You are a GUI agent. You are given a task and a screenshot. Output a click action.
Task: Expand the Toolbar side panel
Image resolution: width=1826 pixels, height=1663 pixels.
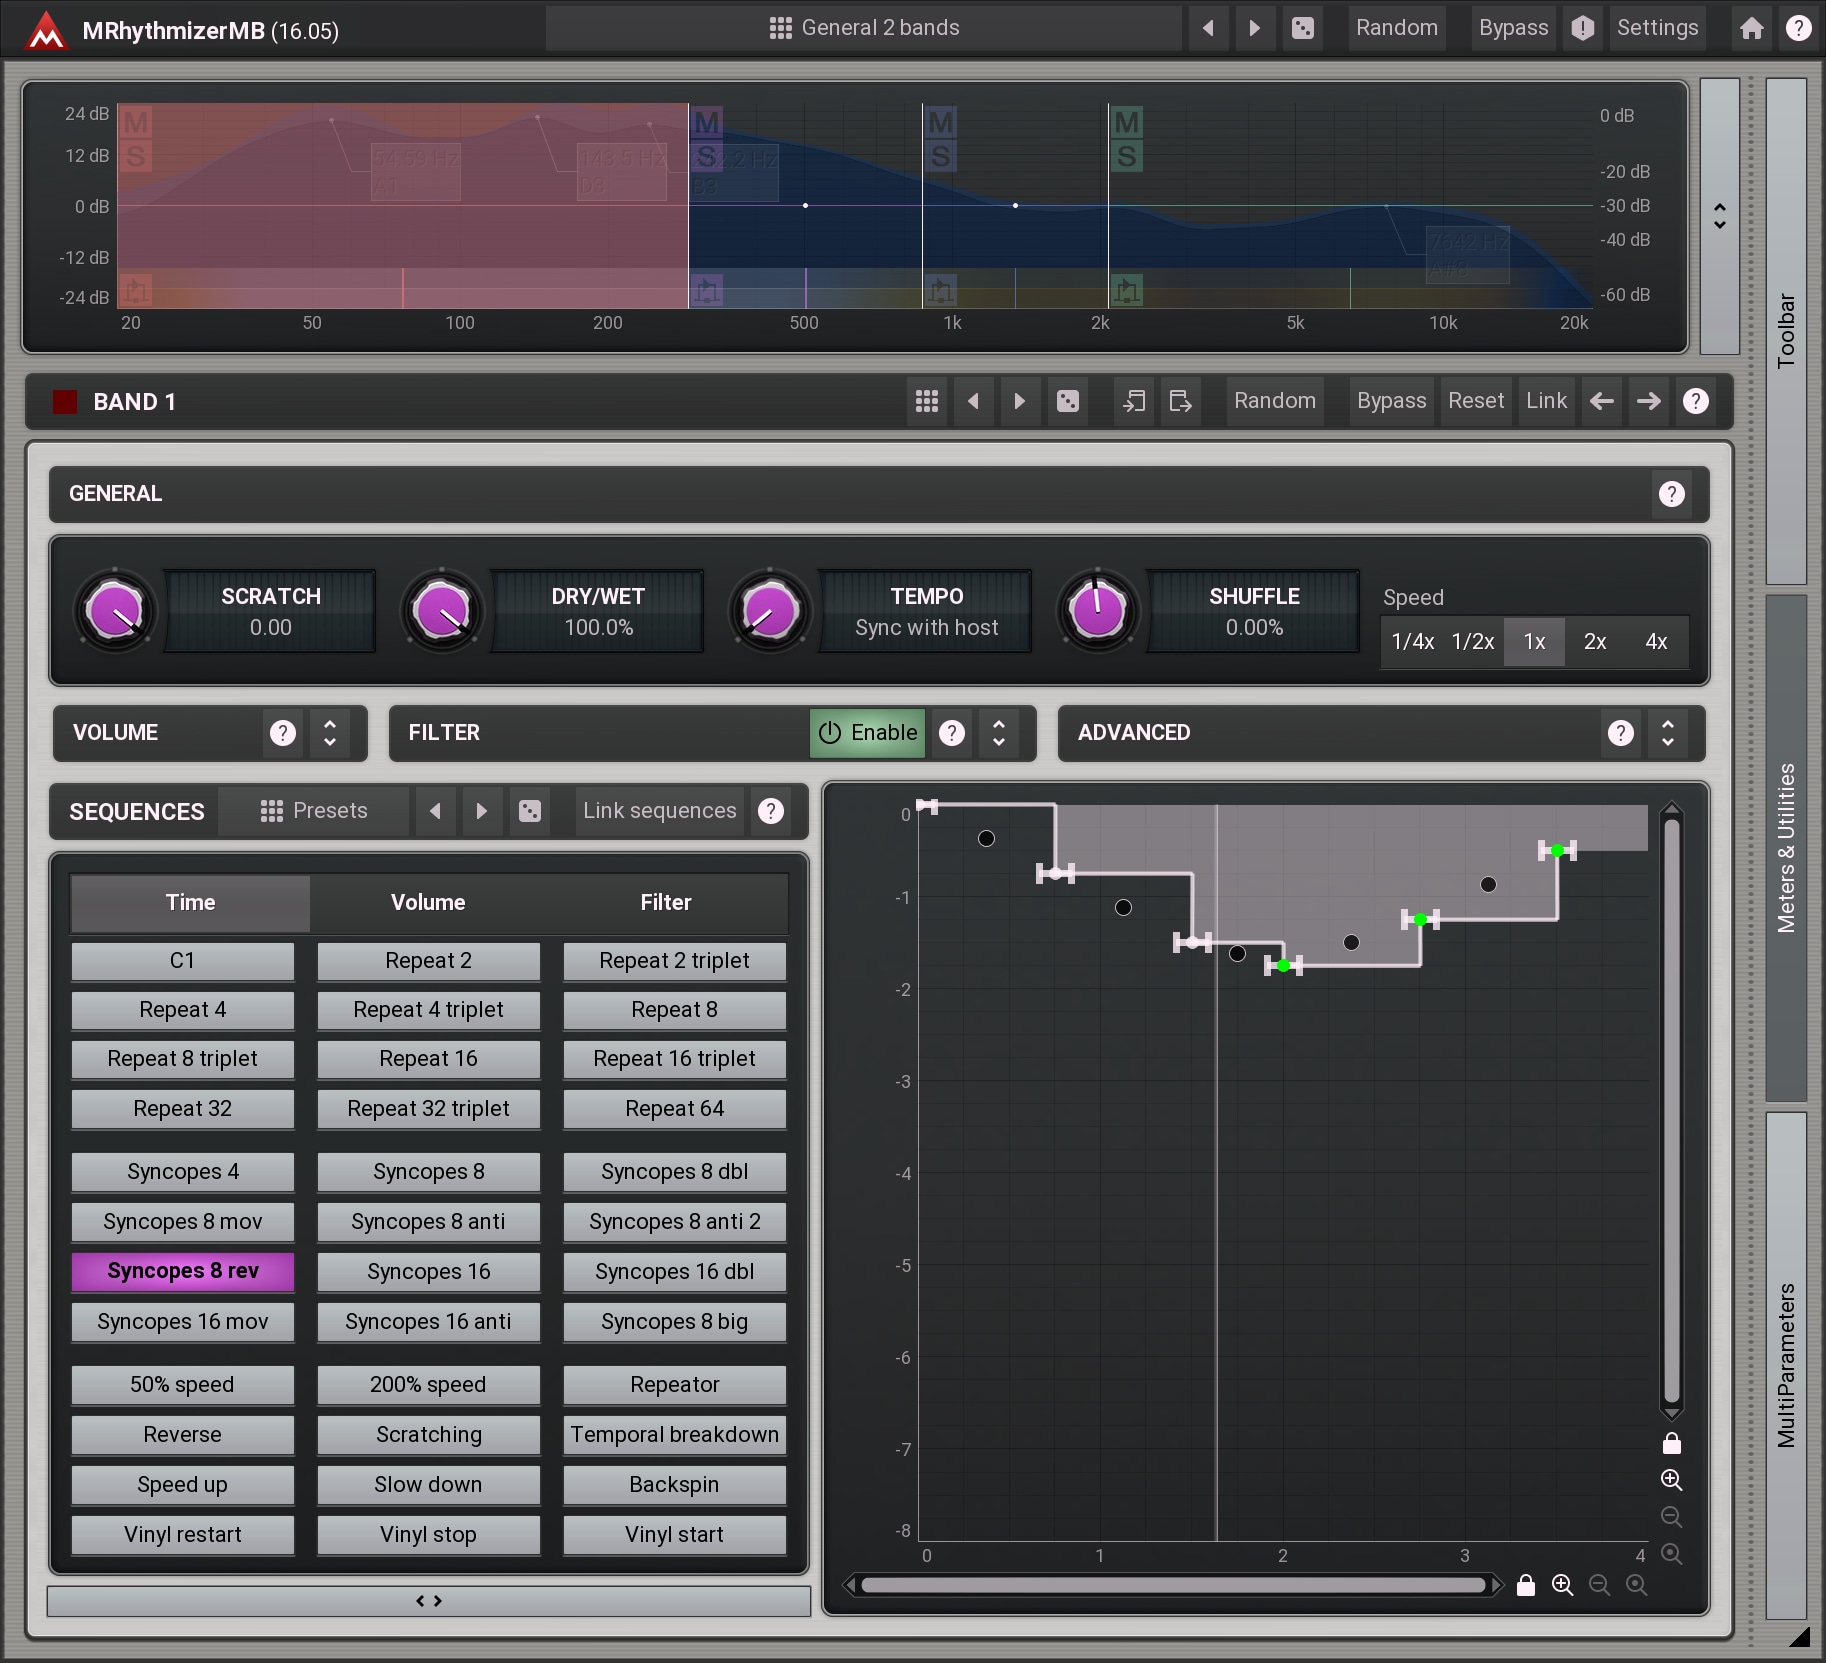pos(1786,331)
